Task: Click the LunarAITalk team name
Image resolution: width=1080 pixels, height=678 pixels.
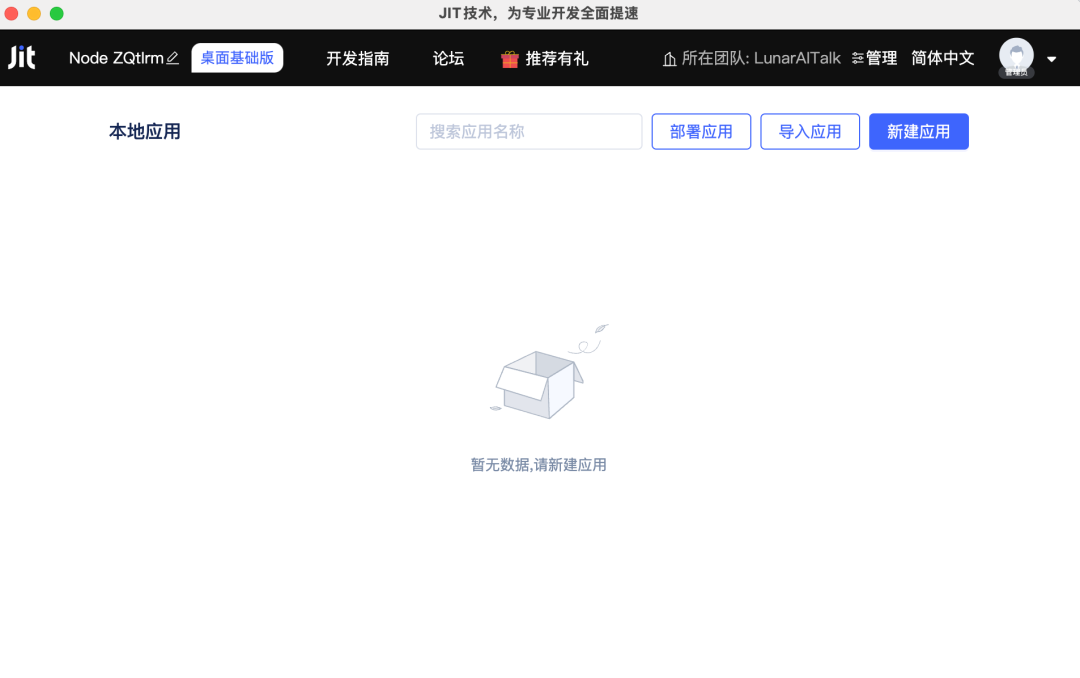Action: [x=796, y=59]
